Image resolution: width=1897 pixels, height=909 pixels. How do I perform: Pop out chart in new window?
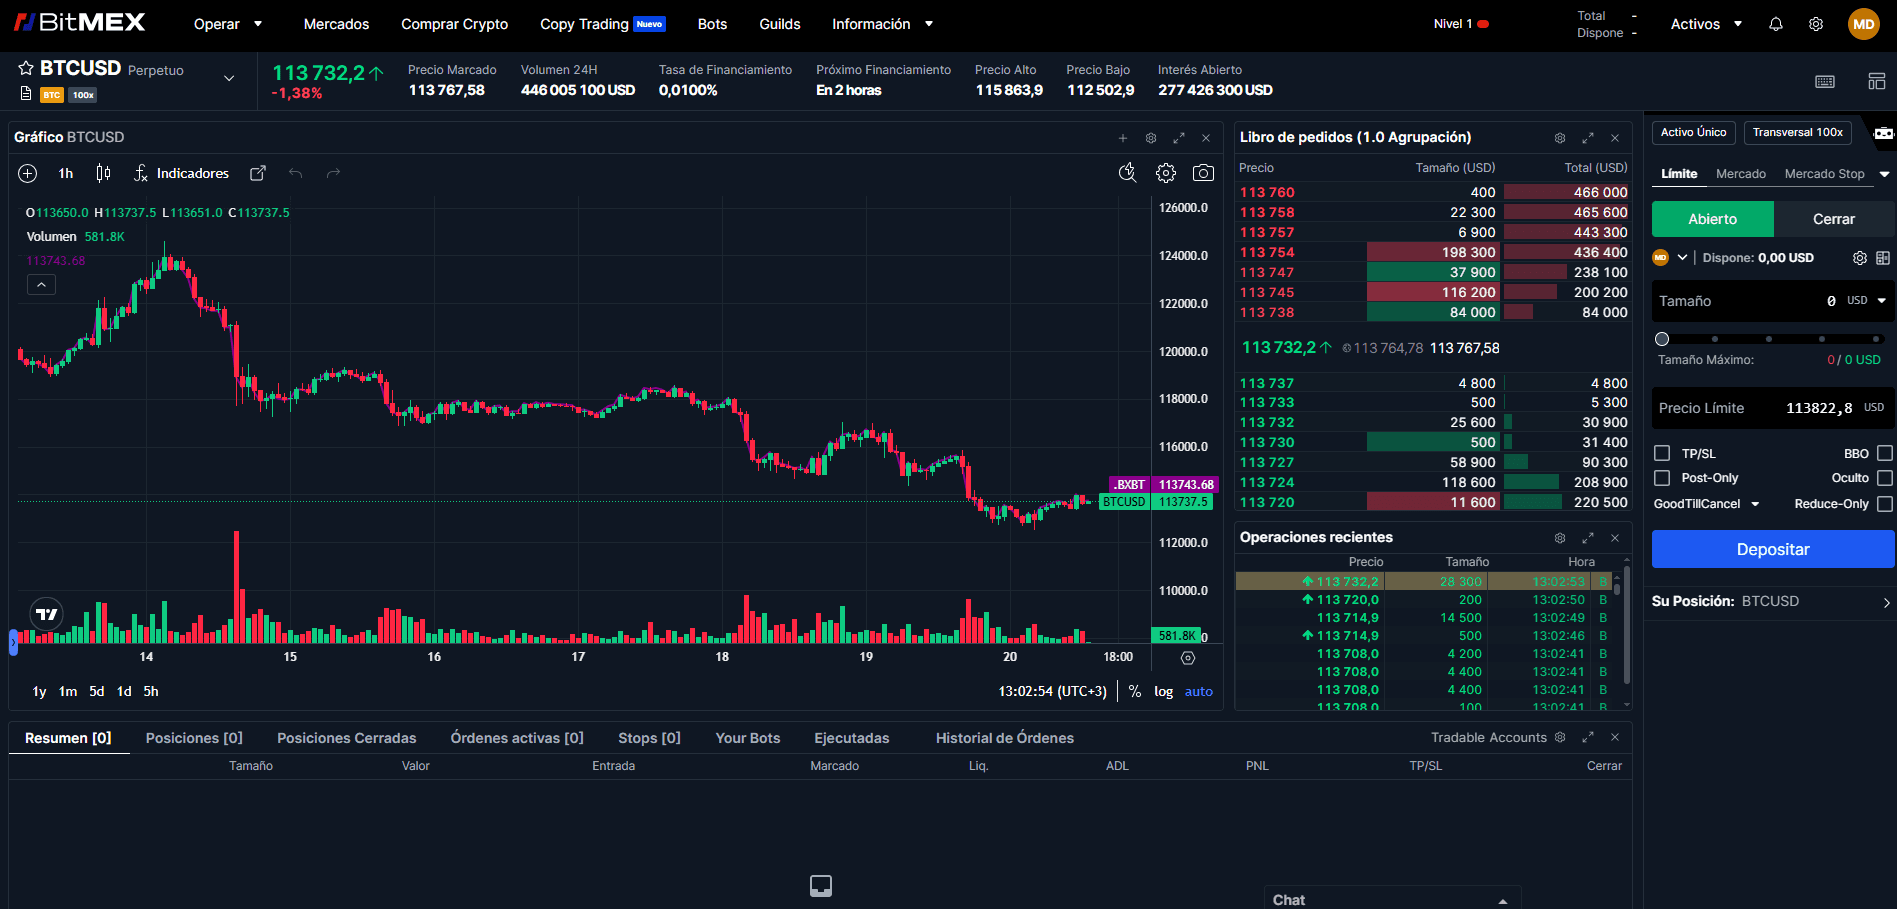tap(258, 173)
